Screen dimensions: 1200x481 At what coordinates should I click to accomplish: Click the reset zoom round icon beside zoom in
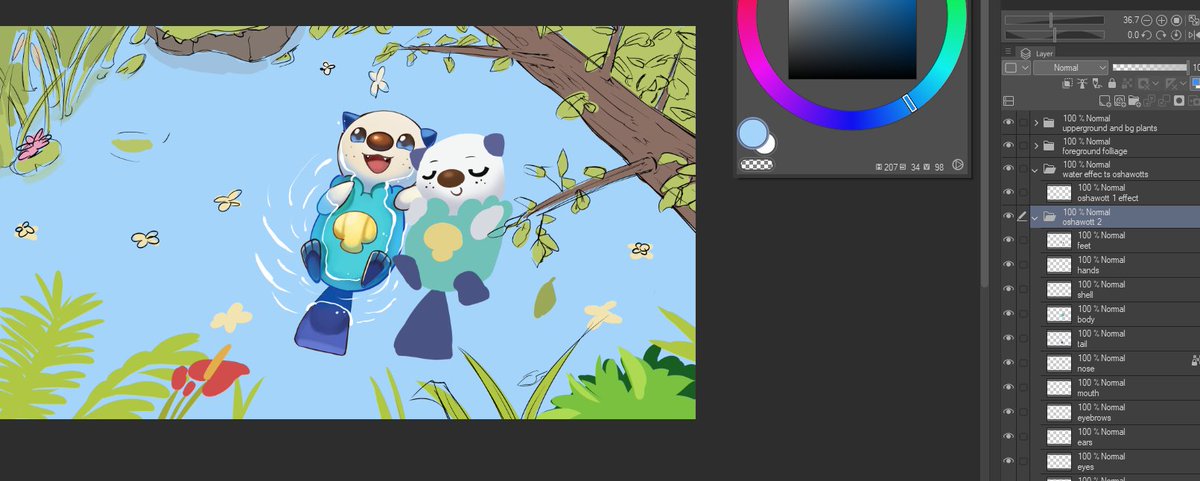(x=1176, y=21)
